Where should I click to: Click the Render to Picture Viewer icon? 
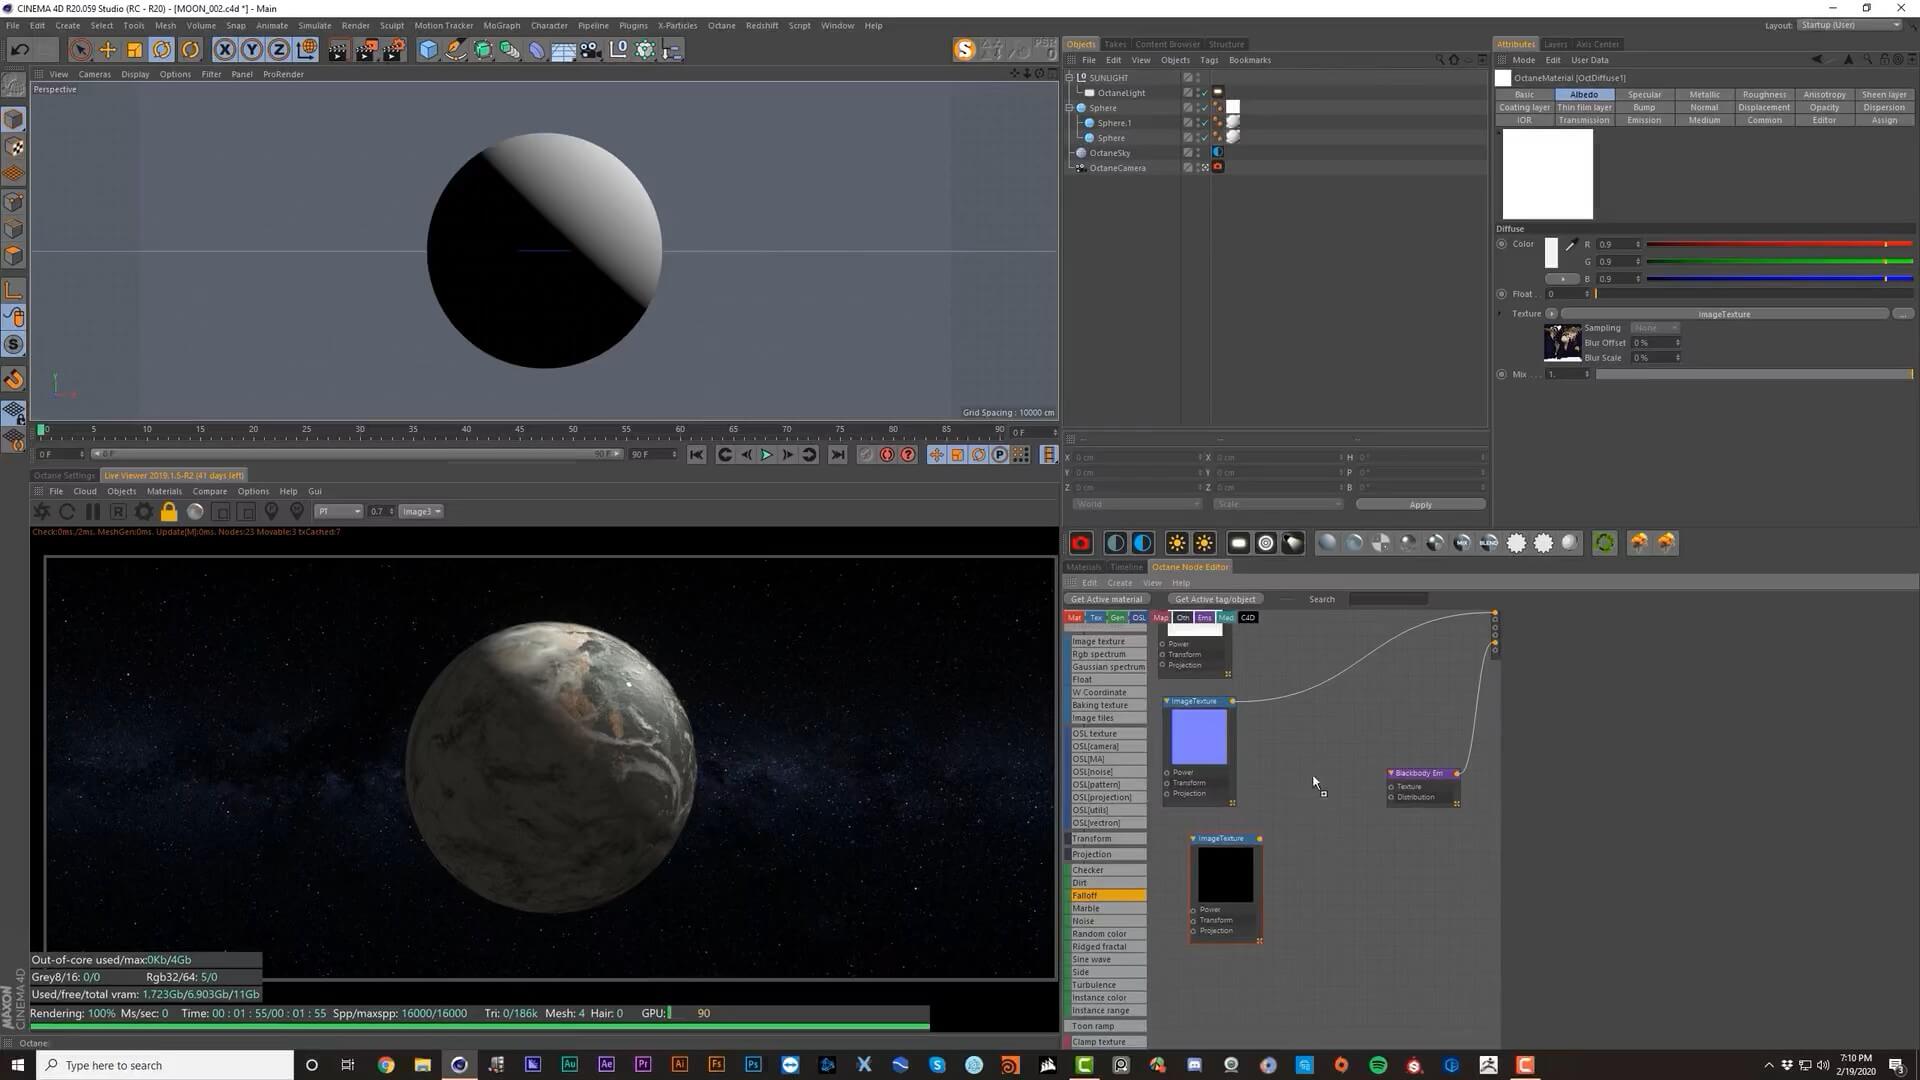(366, 49)
